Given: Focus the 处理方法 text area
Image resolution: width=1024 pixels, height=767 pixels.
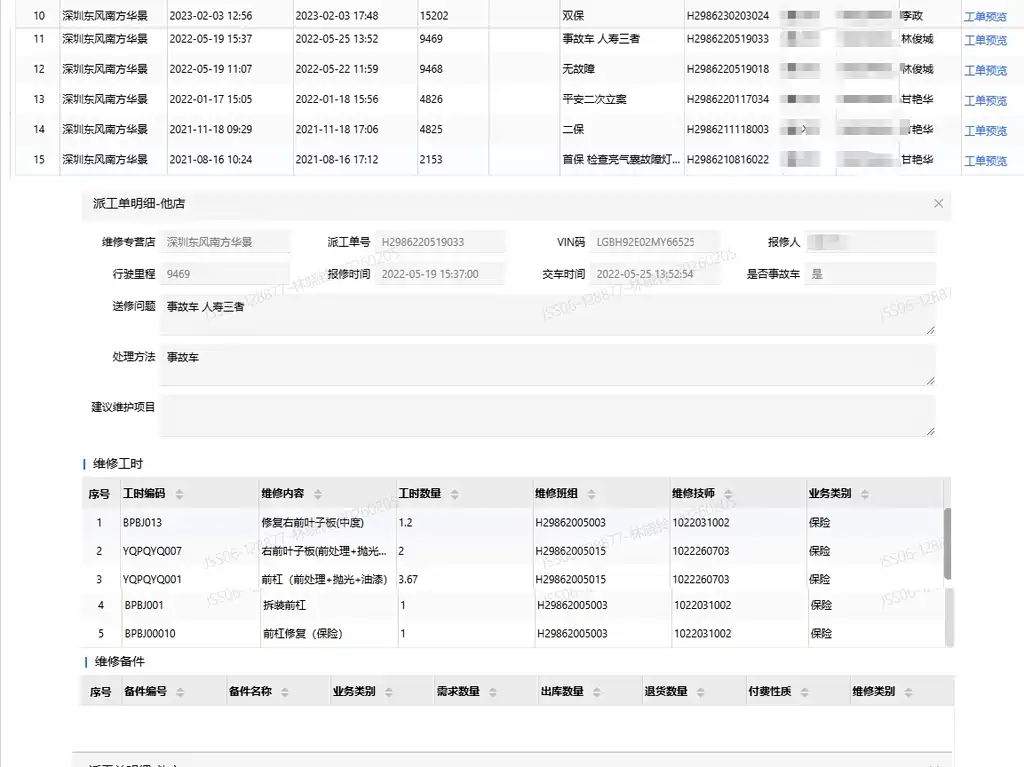Looking at the screenshot, I should (547, 365).
